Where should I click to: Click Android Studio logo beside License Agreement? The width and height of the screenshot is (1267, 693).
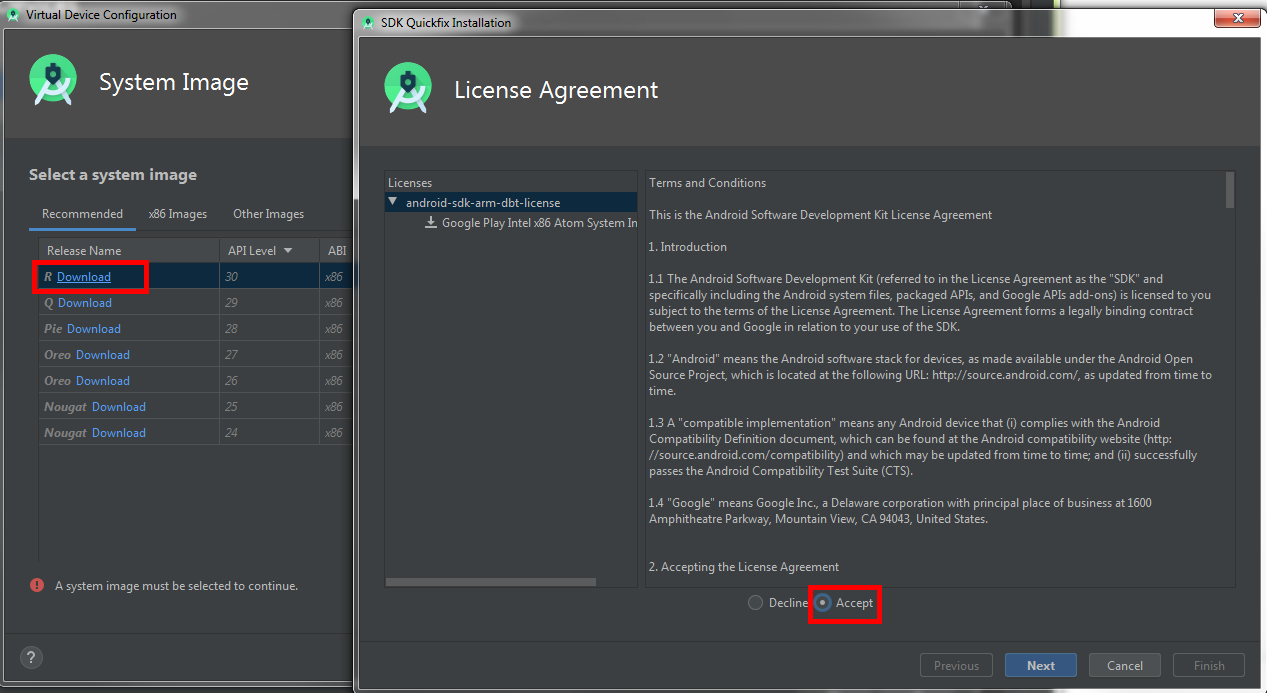pos(408,89)
